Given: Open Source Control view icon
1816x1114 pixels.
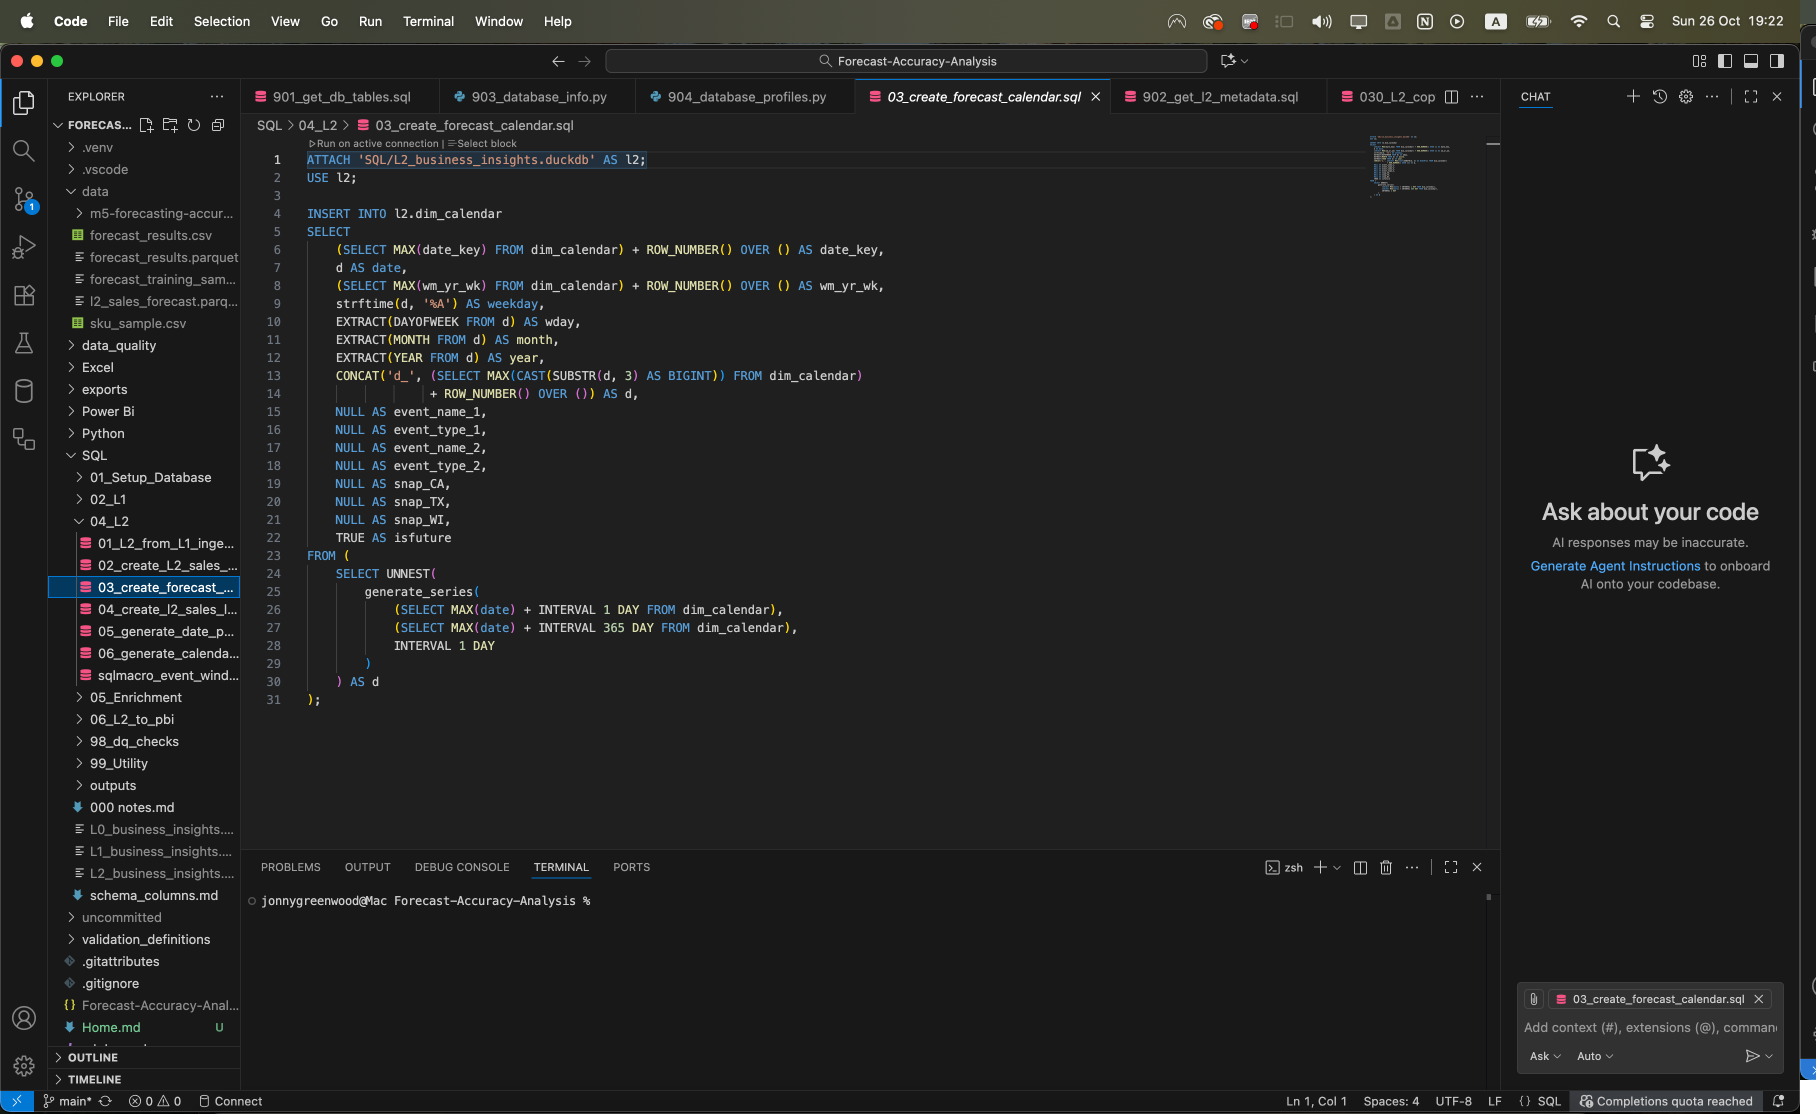Looking at the screenshot, I should (24, 199).
